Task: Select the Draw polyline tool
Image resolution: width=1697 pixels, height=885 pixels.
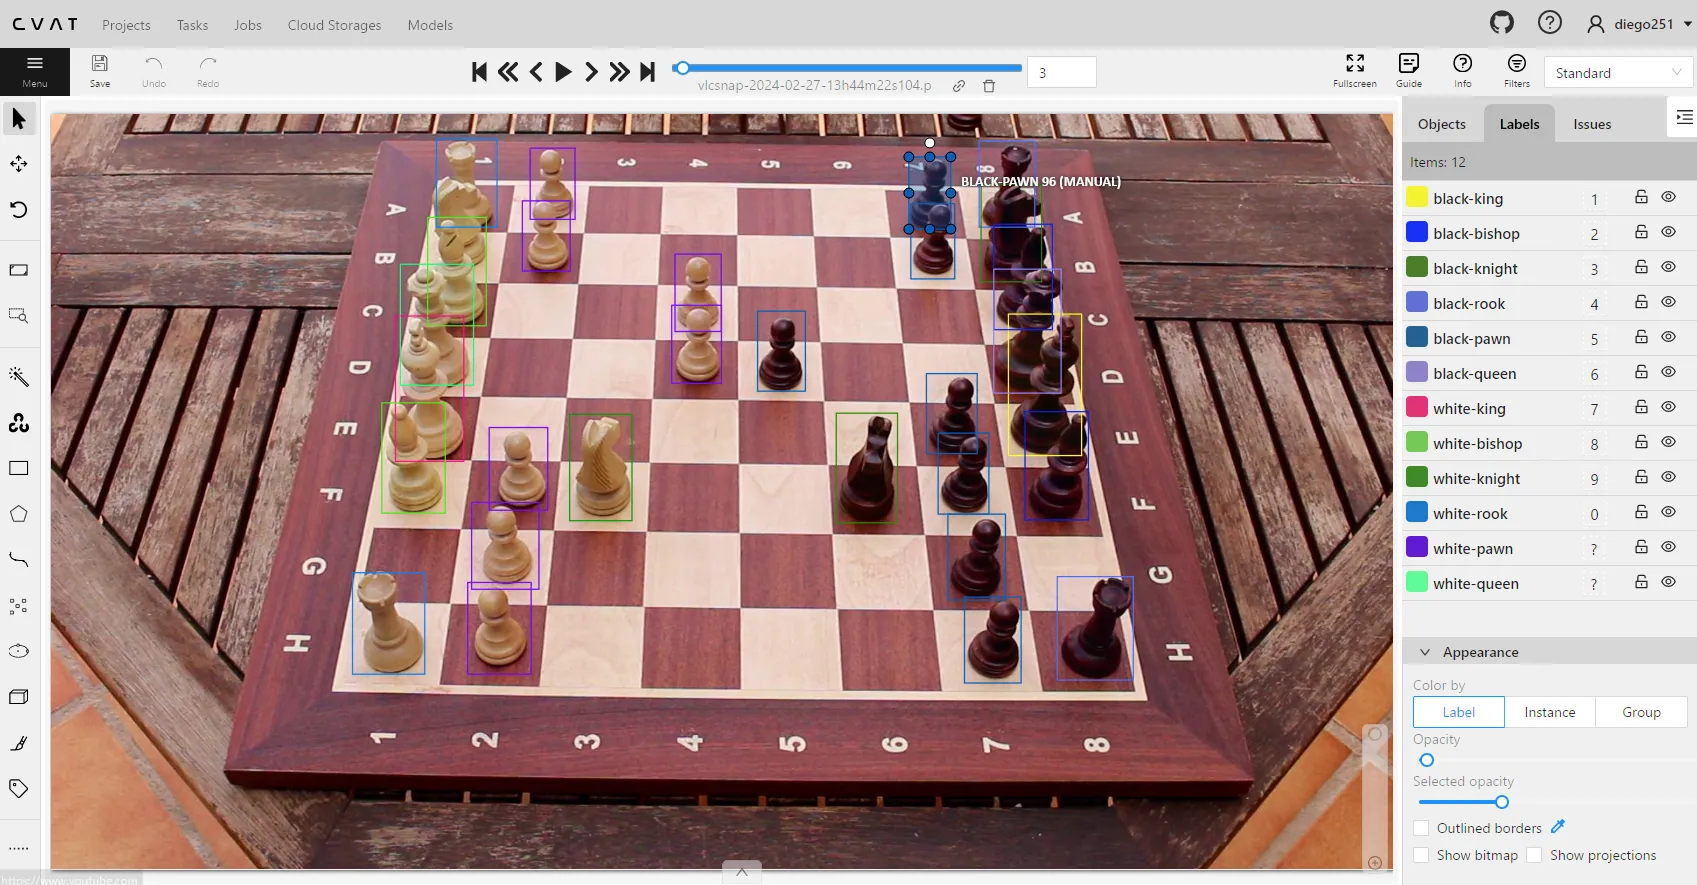Action: click(x=19, y=559)
